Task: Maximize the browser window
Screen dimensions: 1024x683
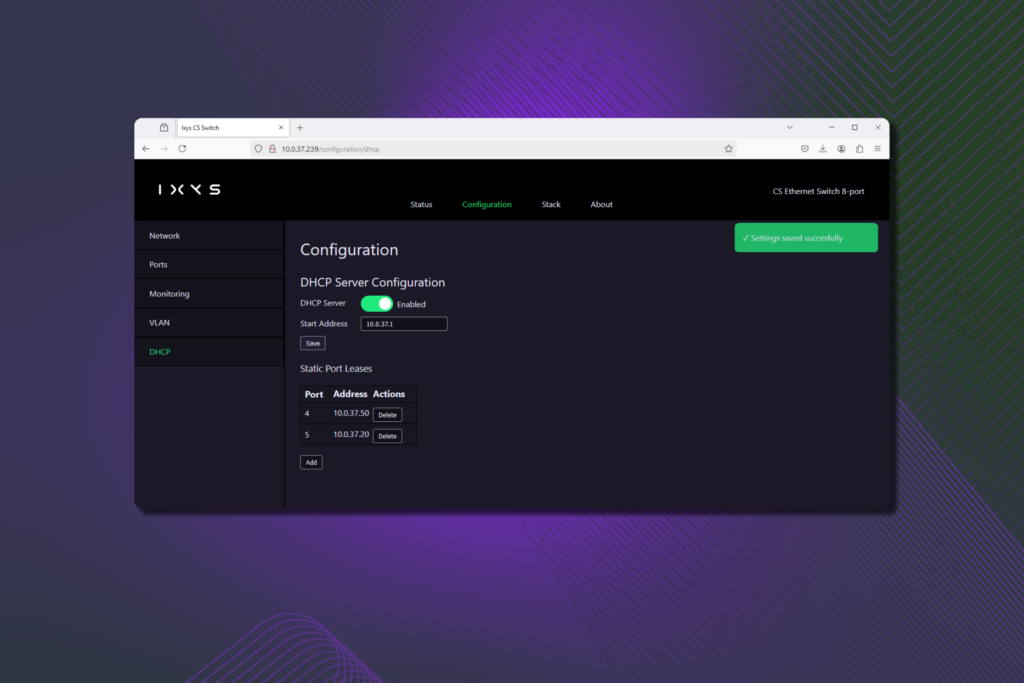Action: 854,128
